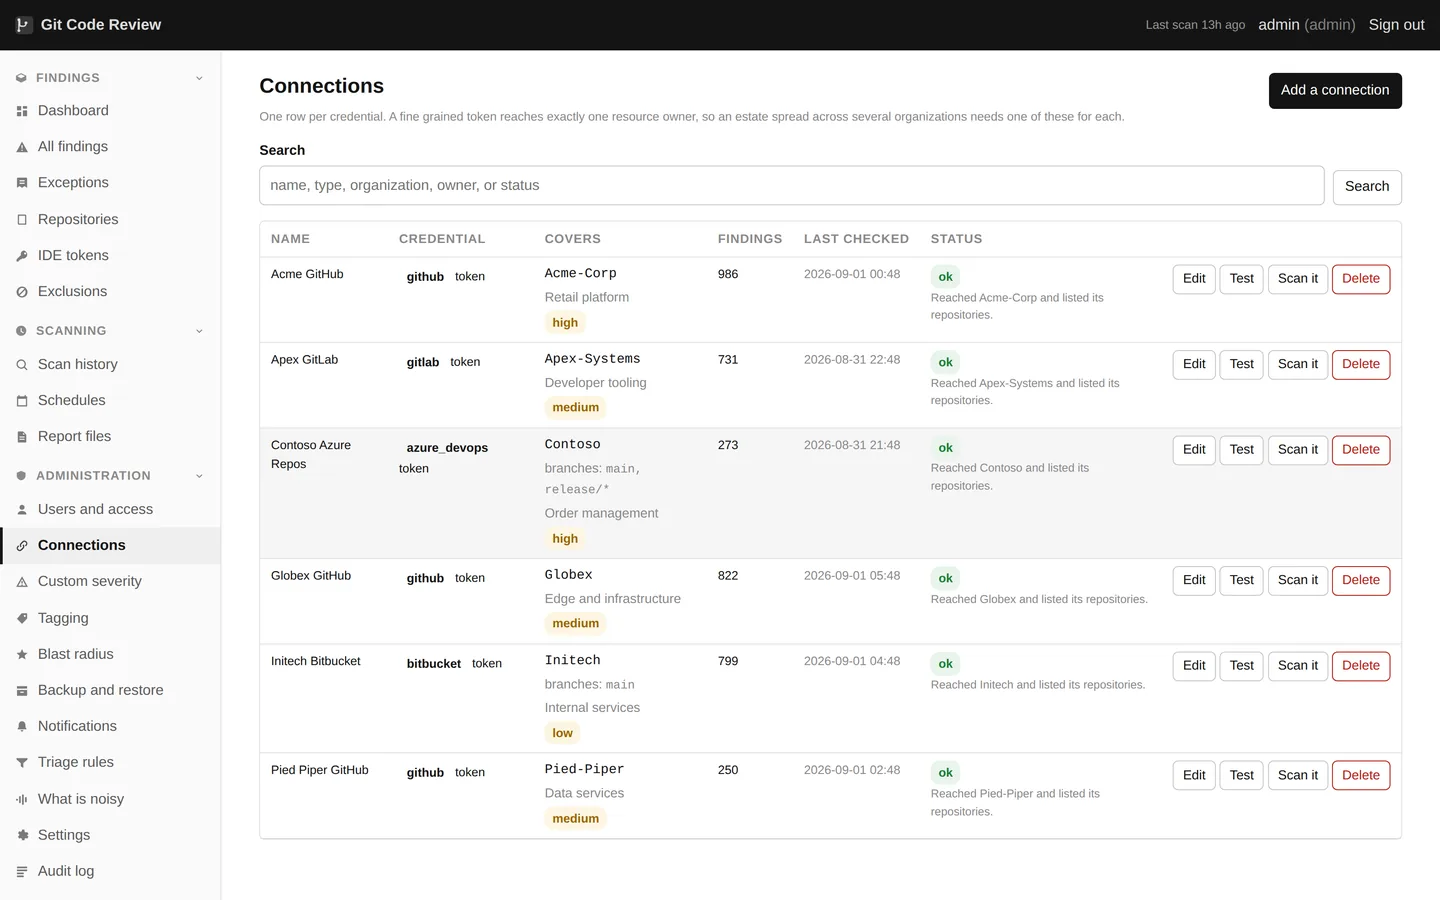Click the Search button

(x=1367, y=187)
